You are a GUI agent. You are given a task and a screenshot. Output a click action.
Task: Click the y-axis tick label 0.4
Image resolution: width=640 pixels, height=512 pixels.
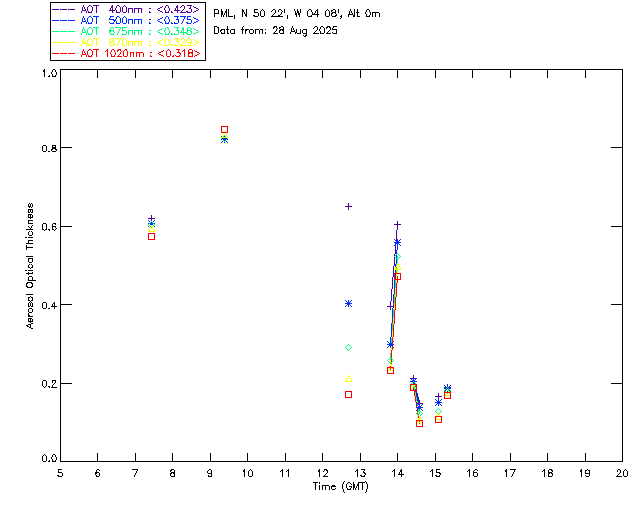(49, 305)
